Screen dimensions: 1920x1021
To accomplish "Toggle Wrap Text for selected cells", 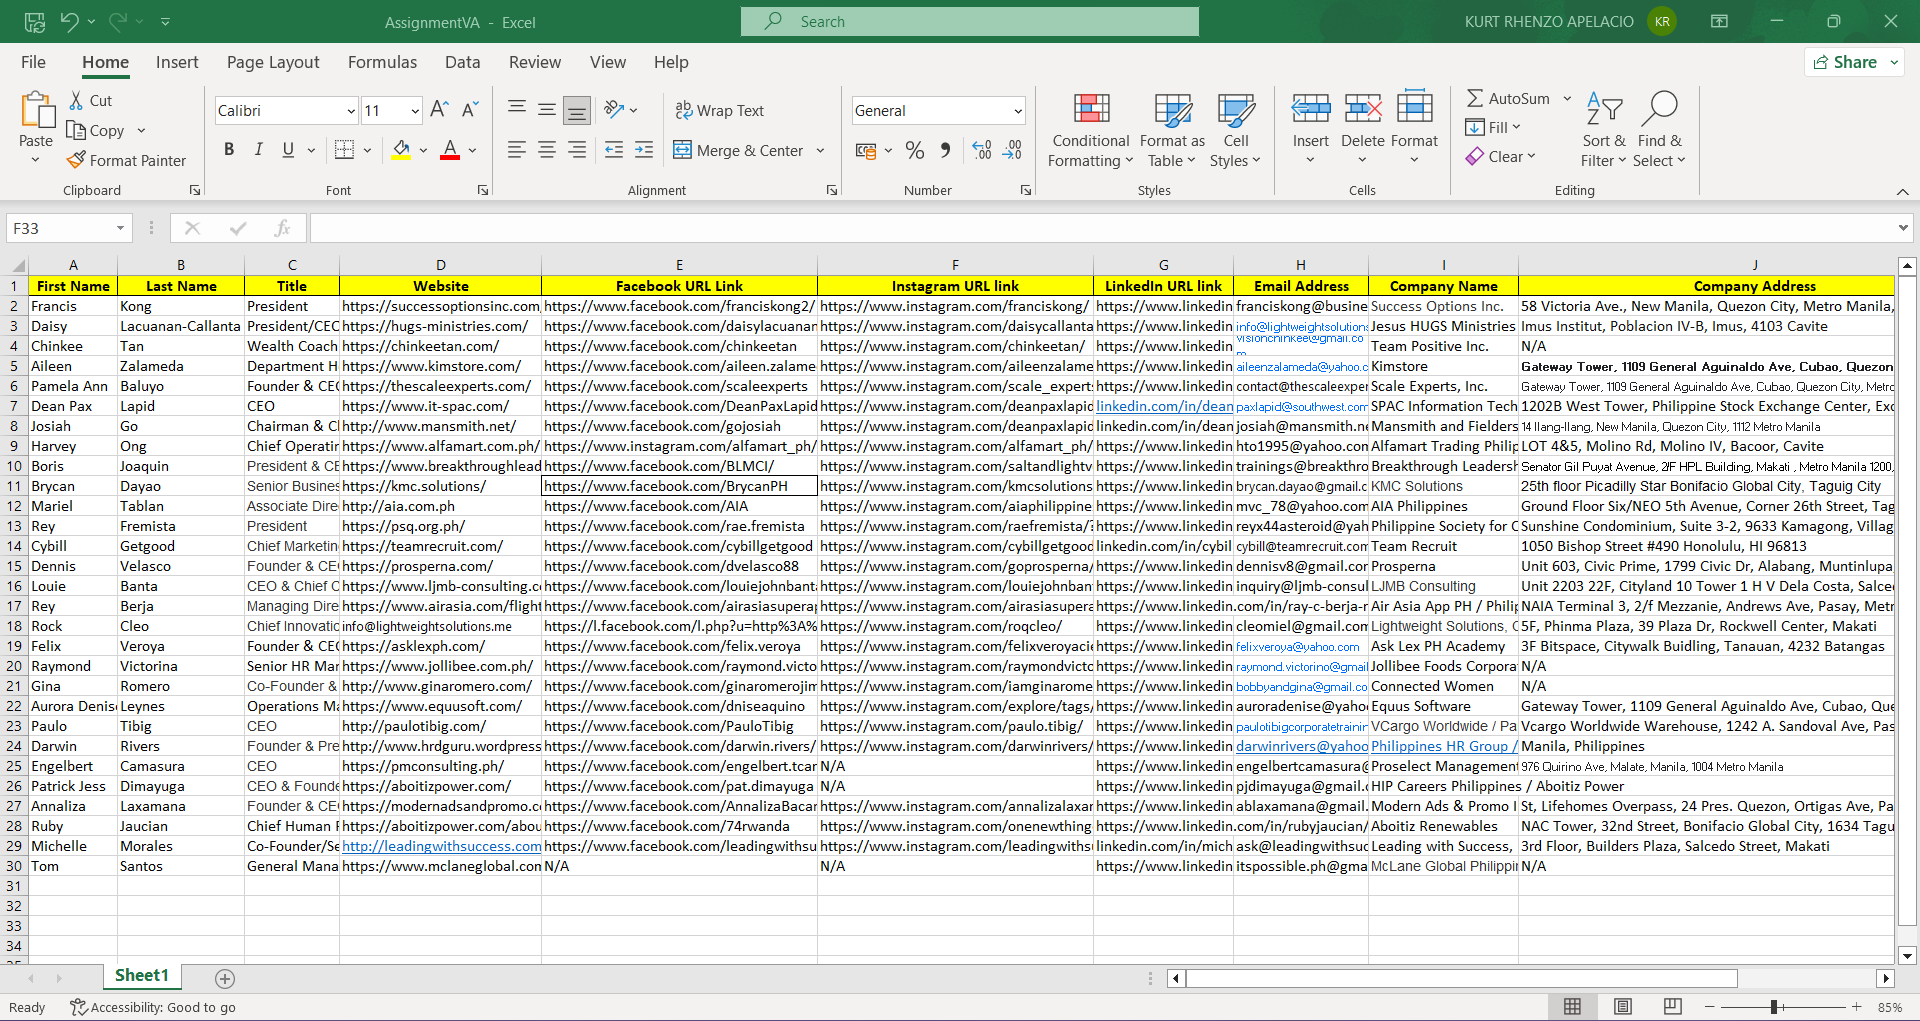I will 719,110.
